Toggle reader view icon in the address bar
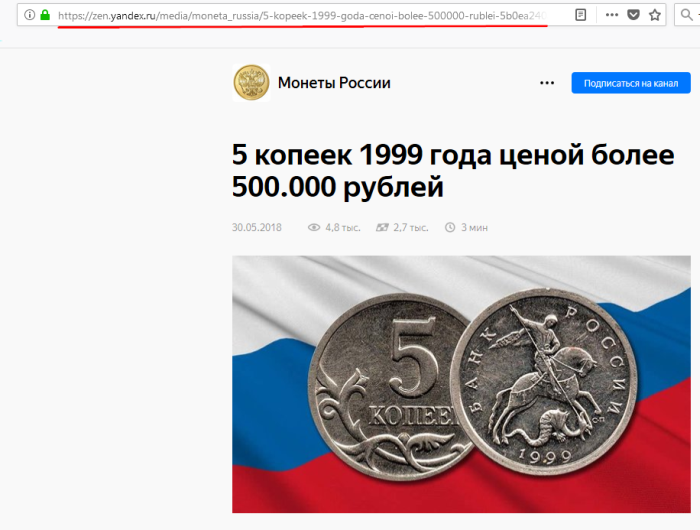Viewport: 700px width, 530px height. [580, 15]
